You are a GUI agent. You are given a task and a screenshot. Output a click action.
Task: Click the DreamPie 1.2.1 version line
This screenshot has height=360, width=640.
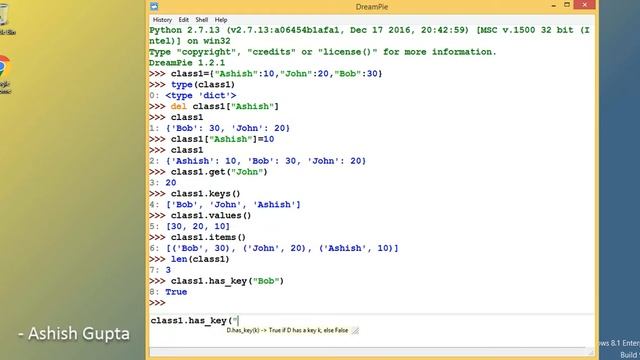(187, 63)
